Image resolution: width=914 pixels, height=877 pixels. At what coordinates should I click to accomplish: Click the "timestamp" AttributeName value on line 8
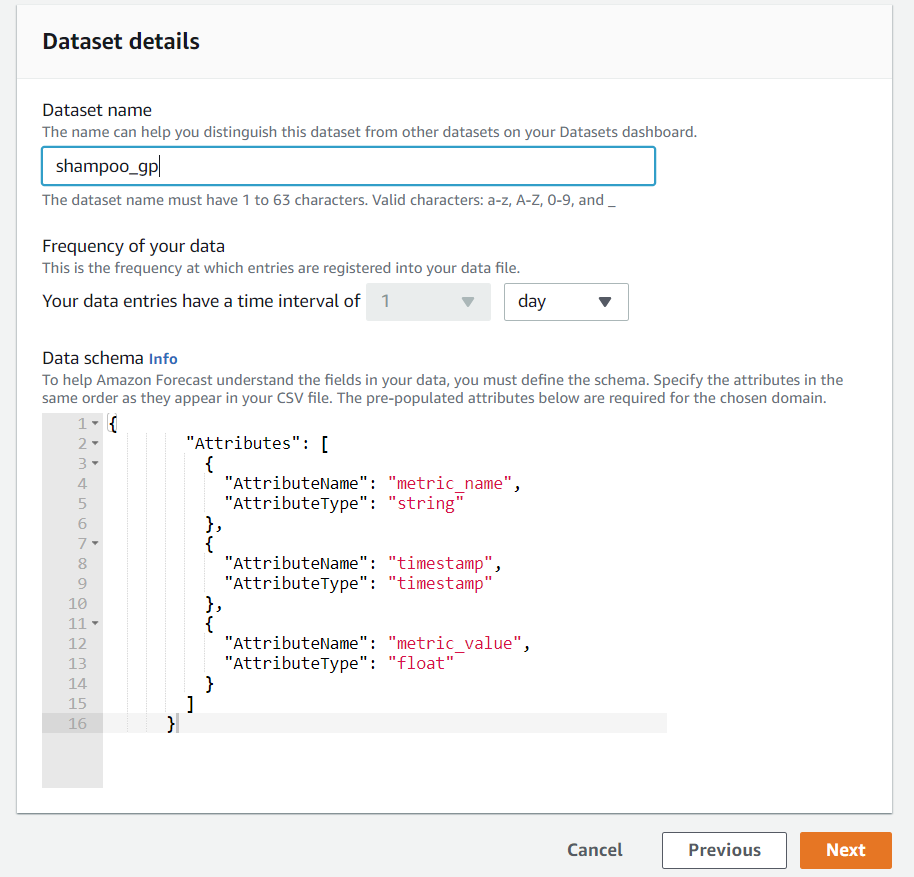click(441, 564)
